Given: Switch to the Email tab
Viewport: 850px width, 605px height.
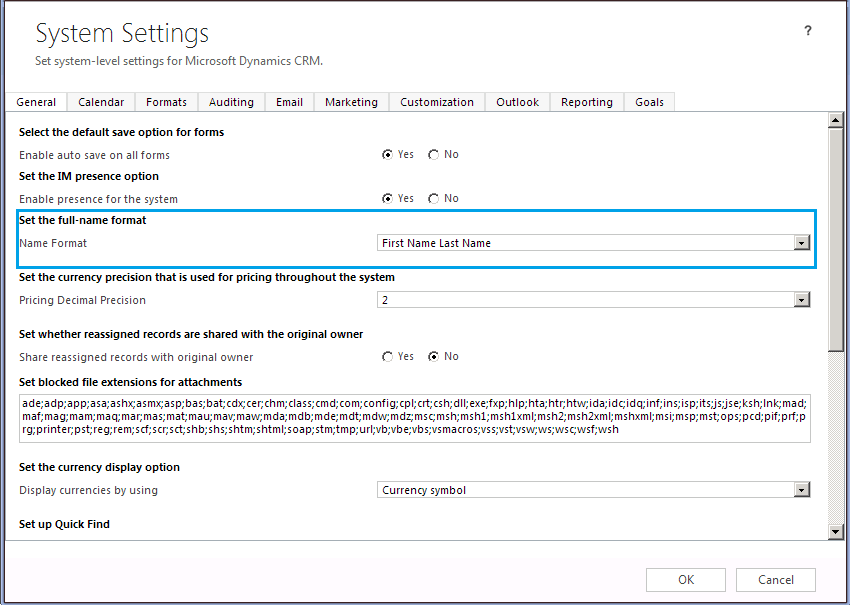Looking at the screenshot, I should coord(288,101).
